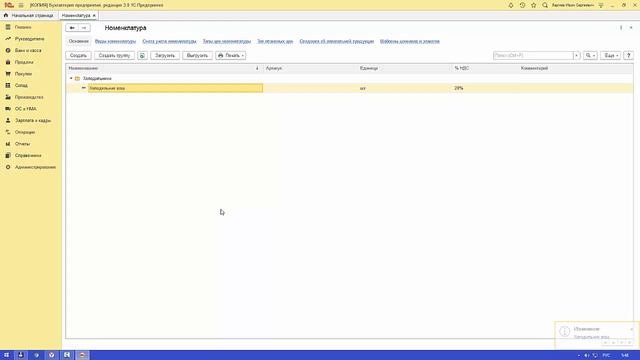Open the history clock icon in title bar

pyautogui.click(x=522, y=5)
